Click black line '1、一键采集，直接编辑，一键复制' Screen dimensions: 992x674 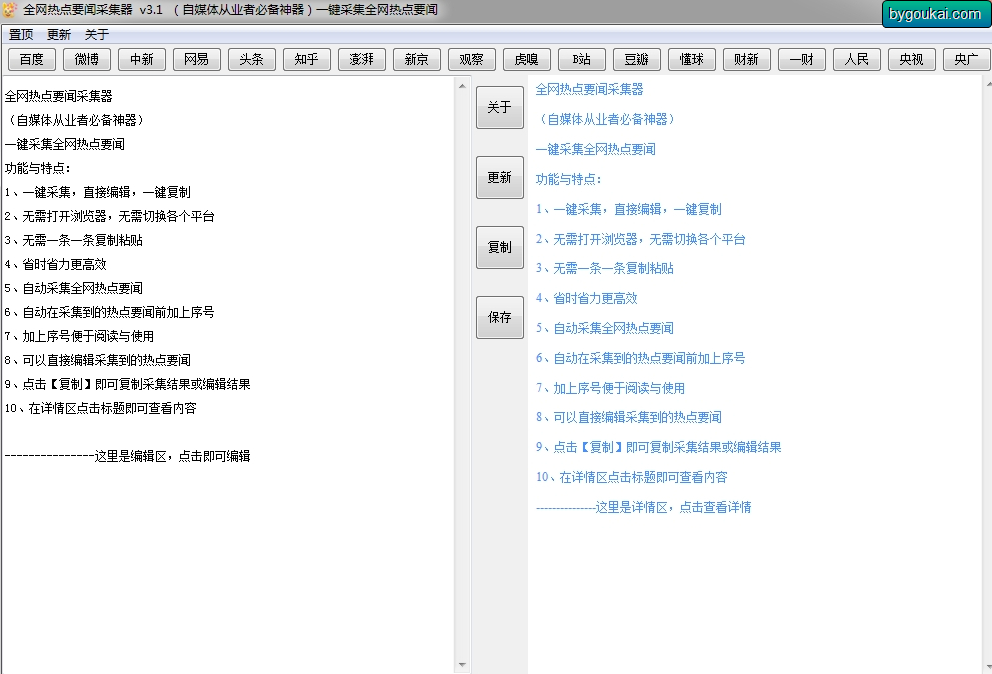pos(97,192)
